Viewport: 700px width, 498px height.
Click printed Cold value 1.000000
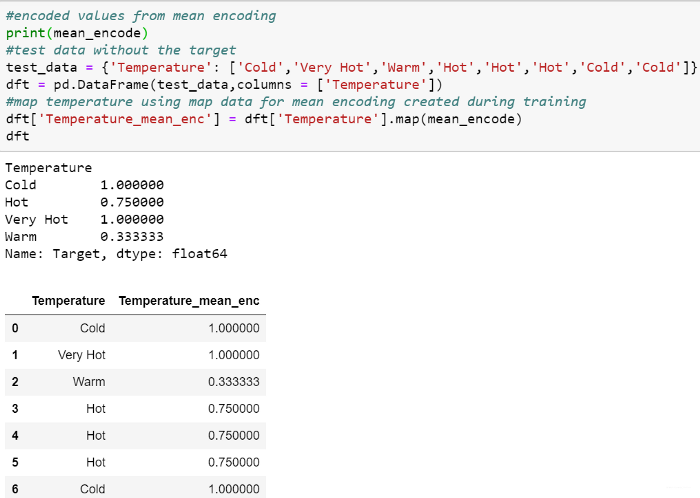tap(132, 185)
